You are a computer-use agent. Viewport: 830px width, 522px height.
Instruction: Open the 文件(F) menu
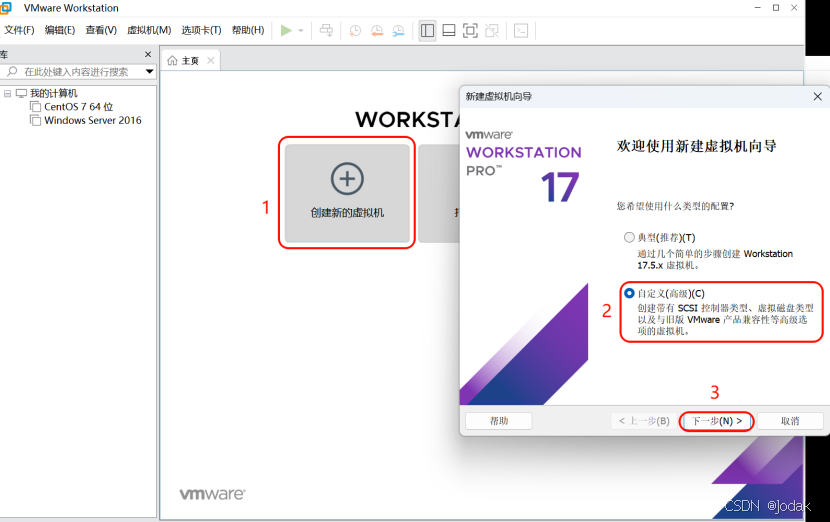(20, 30)
